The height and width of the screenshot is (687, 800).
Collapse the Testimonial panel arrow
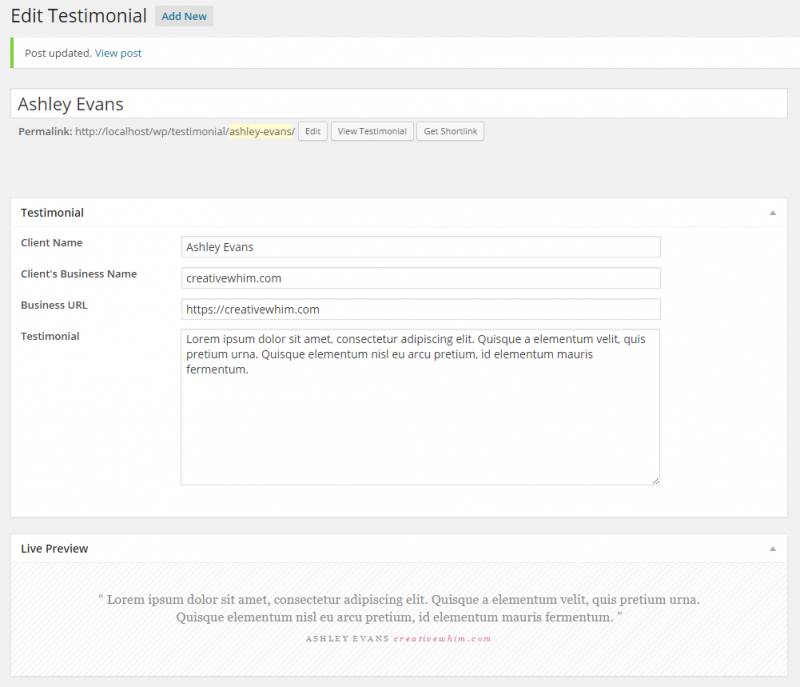coord(772,213)
